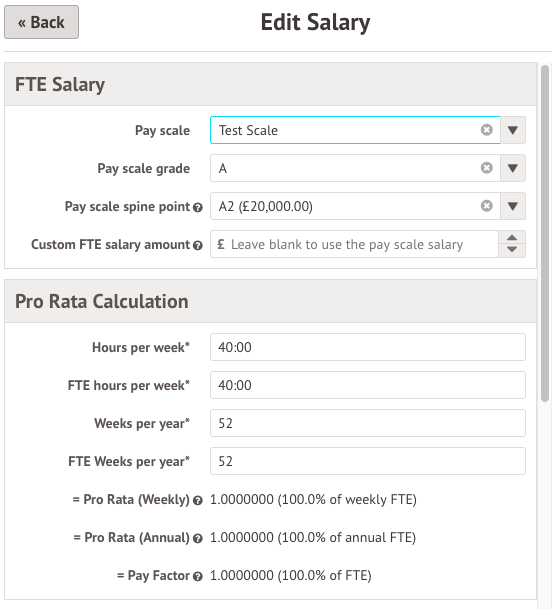View the Pay Factor help icon
The image size is (557, 609).
(x=198, y=576)
